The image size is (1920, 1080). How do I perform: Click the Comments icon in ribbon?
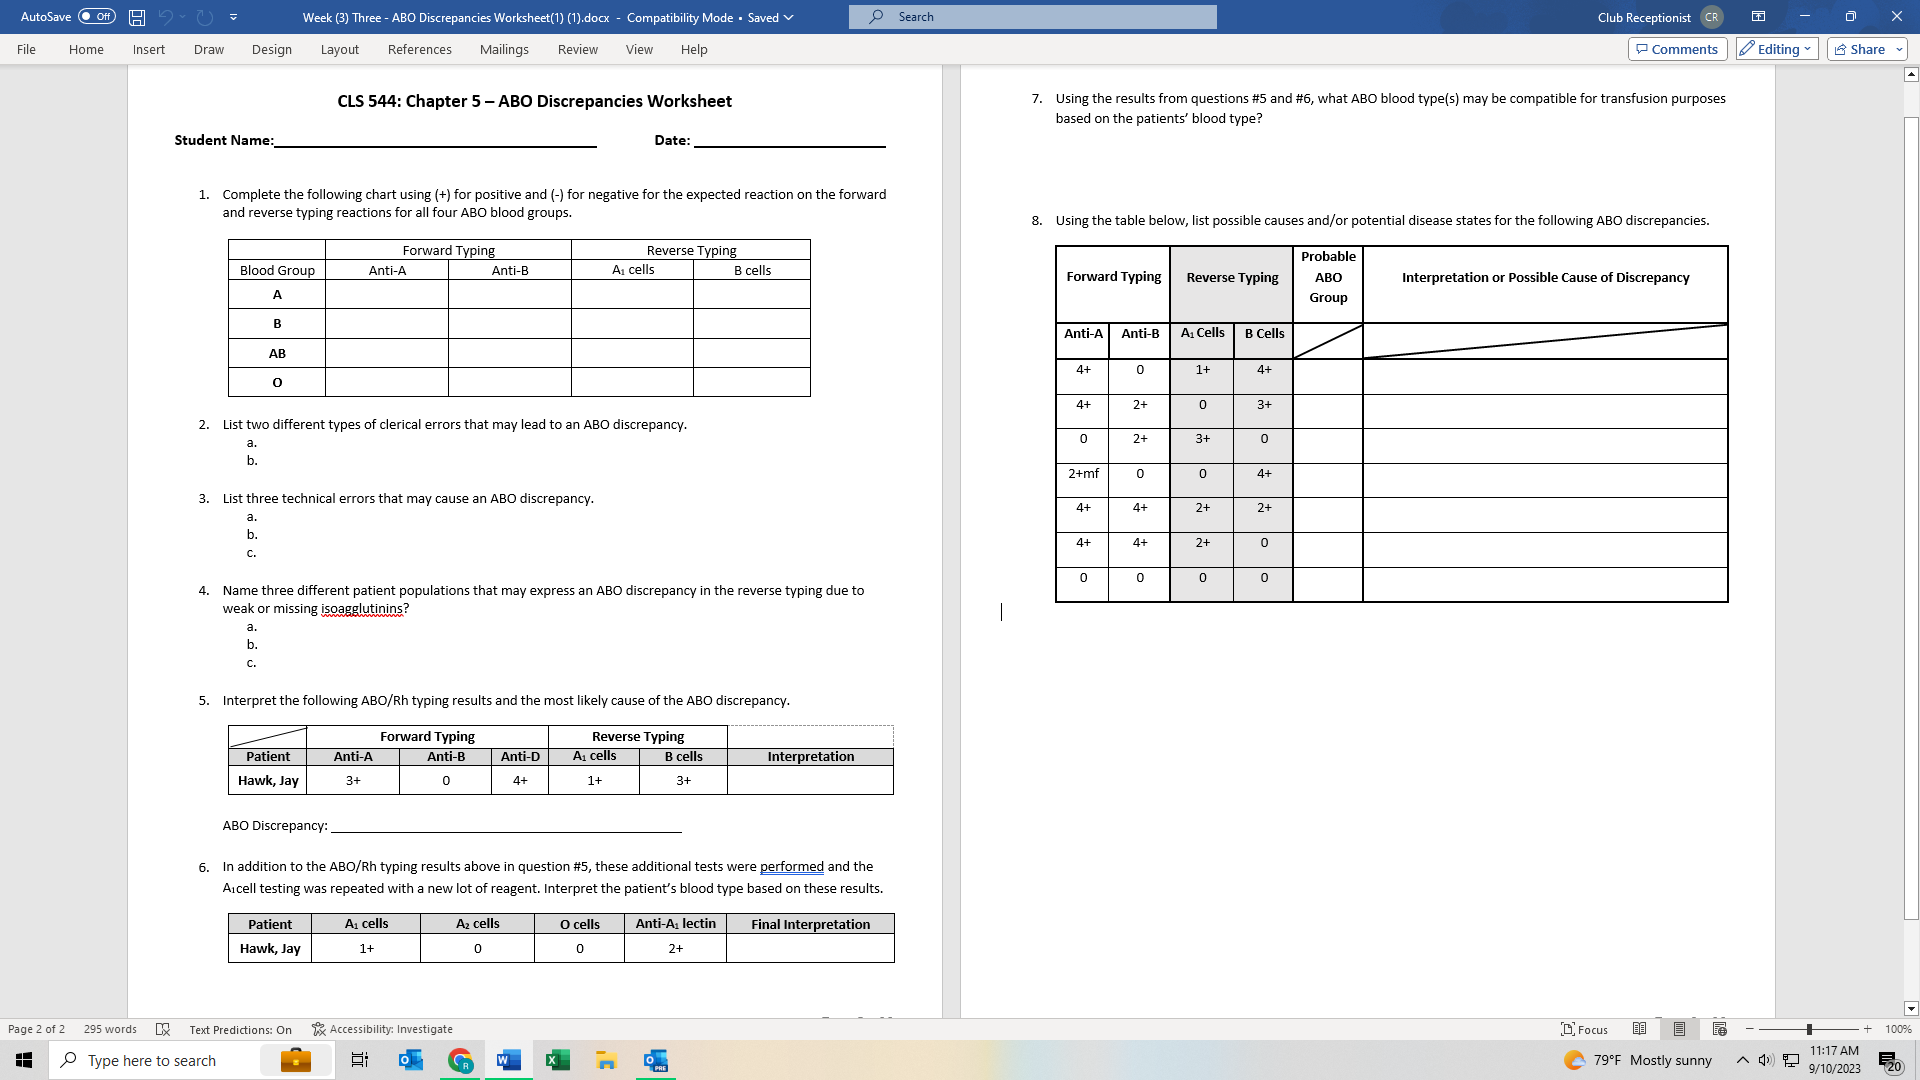tap(1676, 49)
